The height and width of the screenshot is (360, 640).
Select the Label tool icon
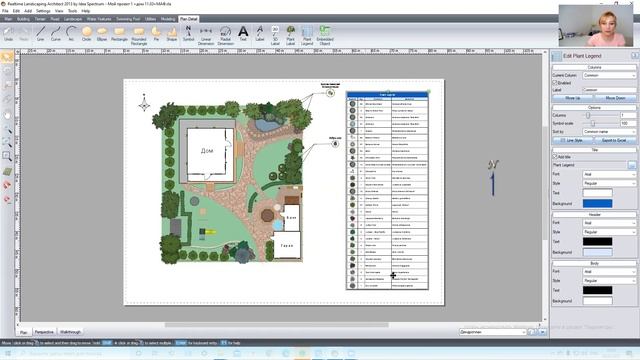(x=260, y=33)
